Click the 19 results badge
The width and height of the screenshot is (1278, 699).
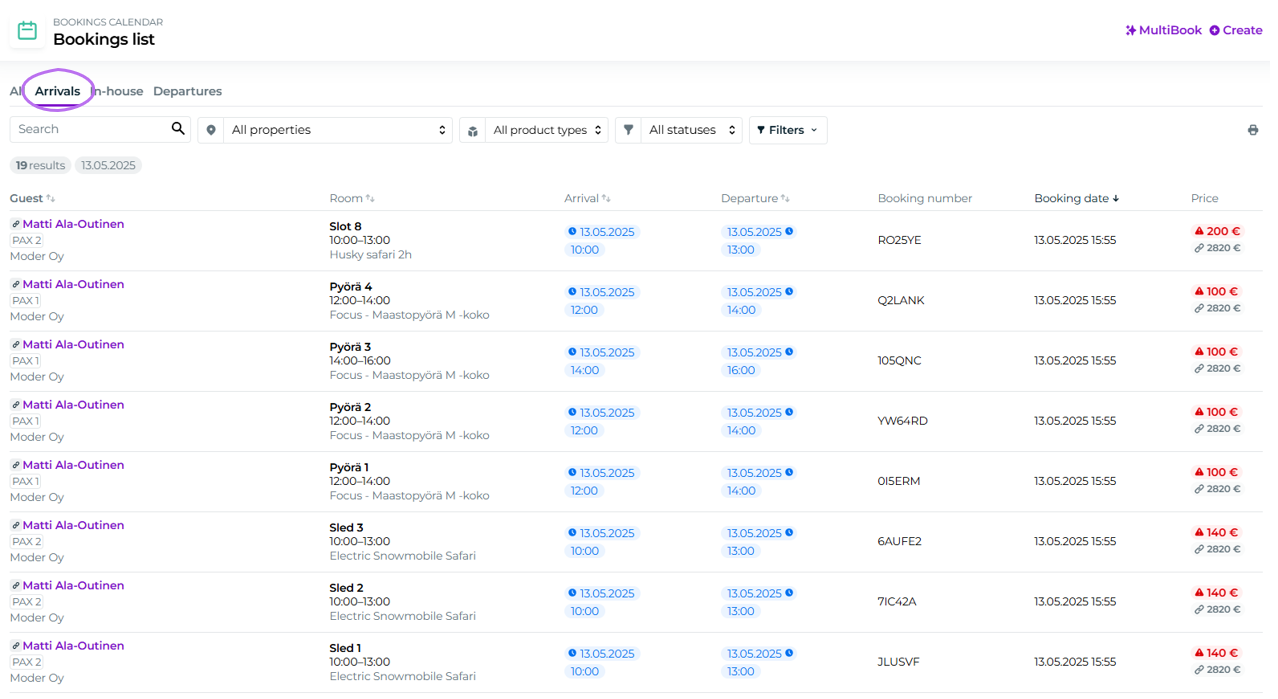41,166
